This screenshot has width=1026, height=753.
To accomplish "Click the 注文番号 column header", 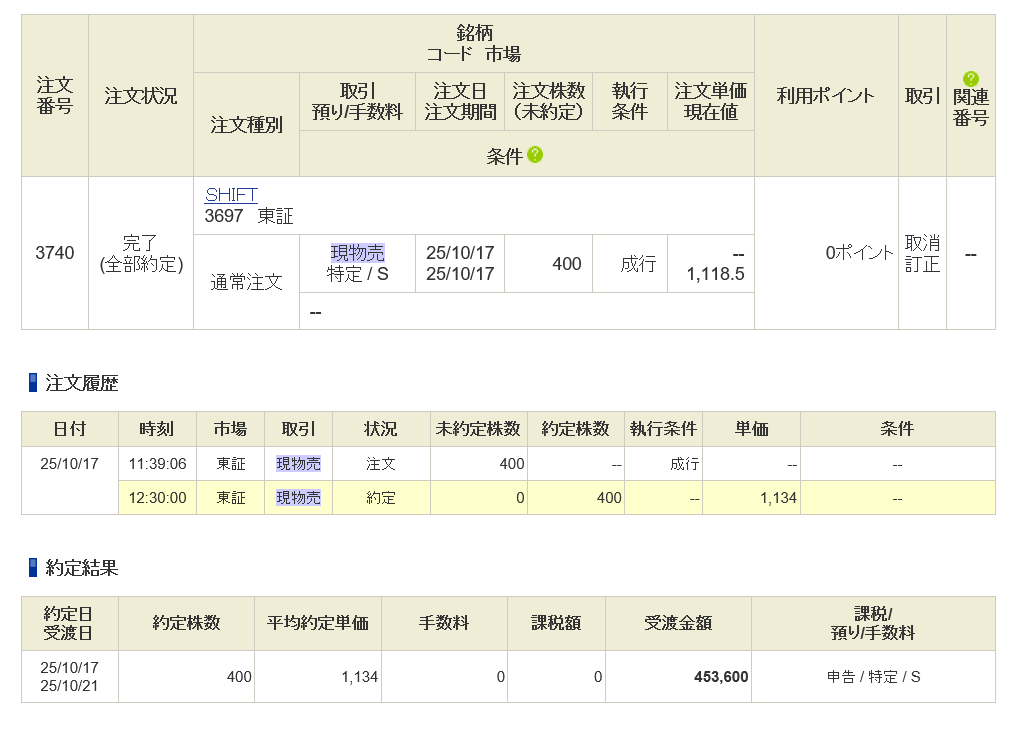I will (x=55, y=96).
